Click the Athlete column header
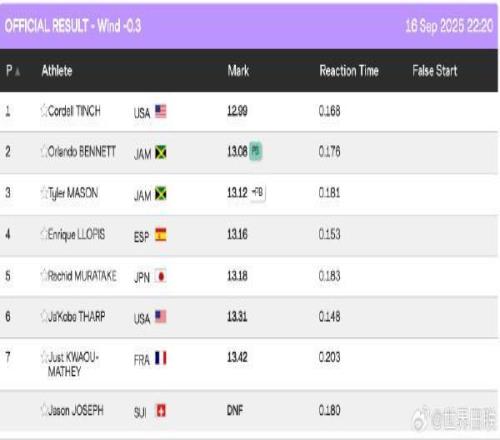Image resolution: width=500 pixels, height=440 pixels. pyautogui.click(x=57, y=71)
